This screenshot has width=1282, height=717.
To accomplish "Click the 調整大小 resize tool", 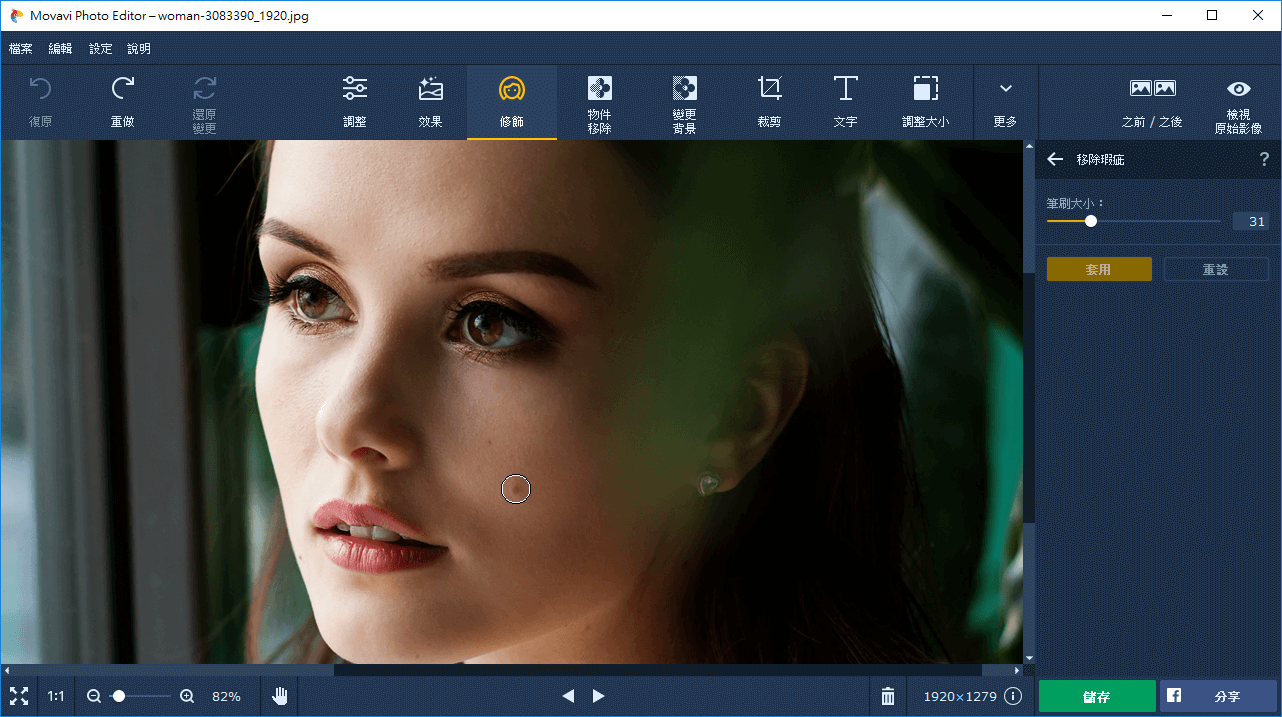I will click(x=925, y=101).
